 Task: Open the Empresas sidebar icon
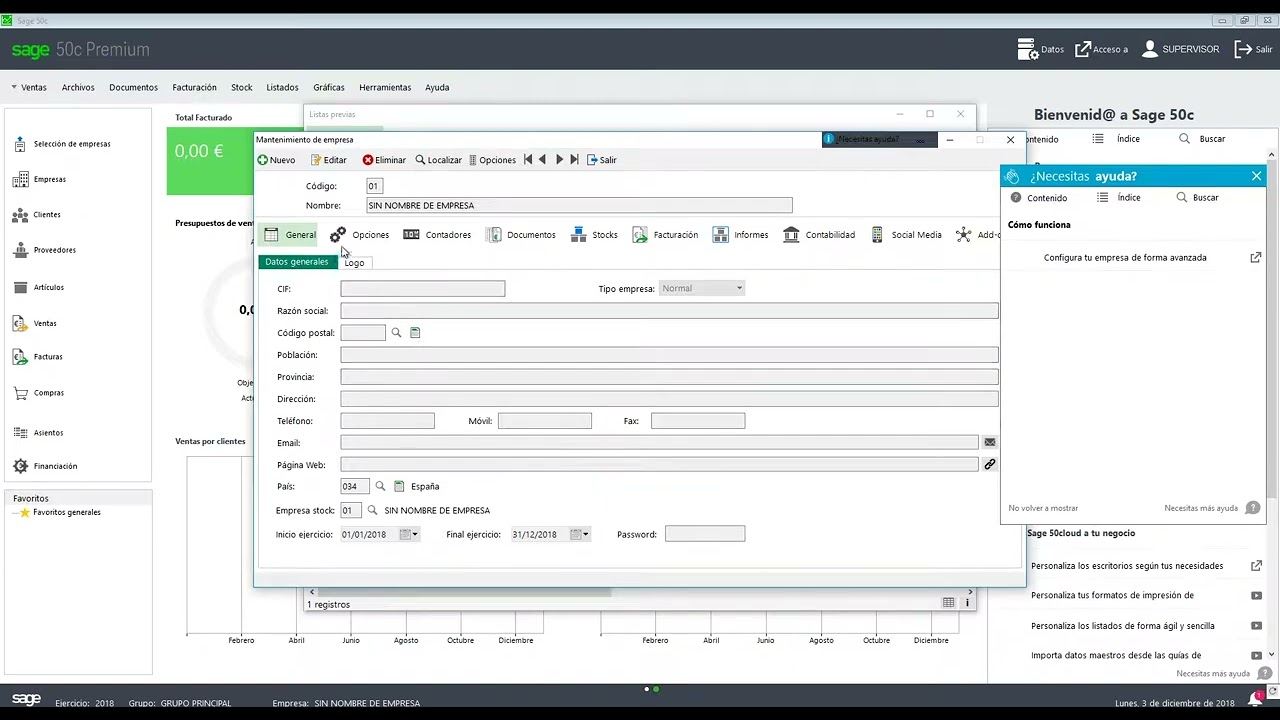20,180
